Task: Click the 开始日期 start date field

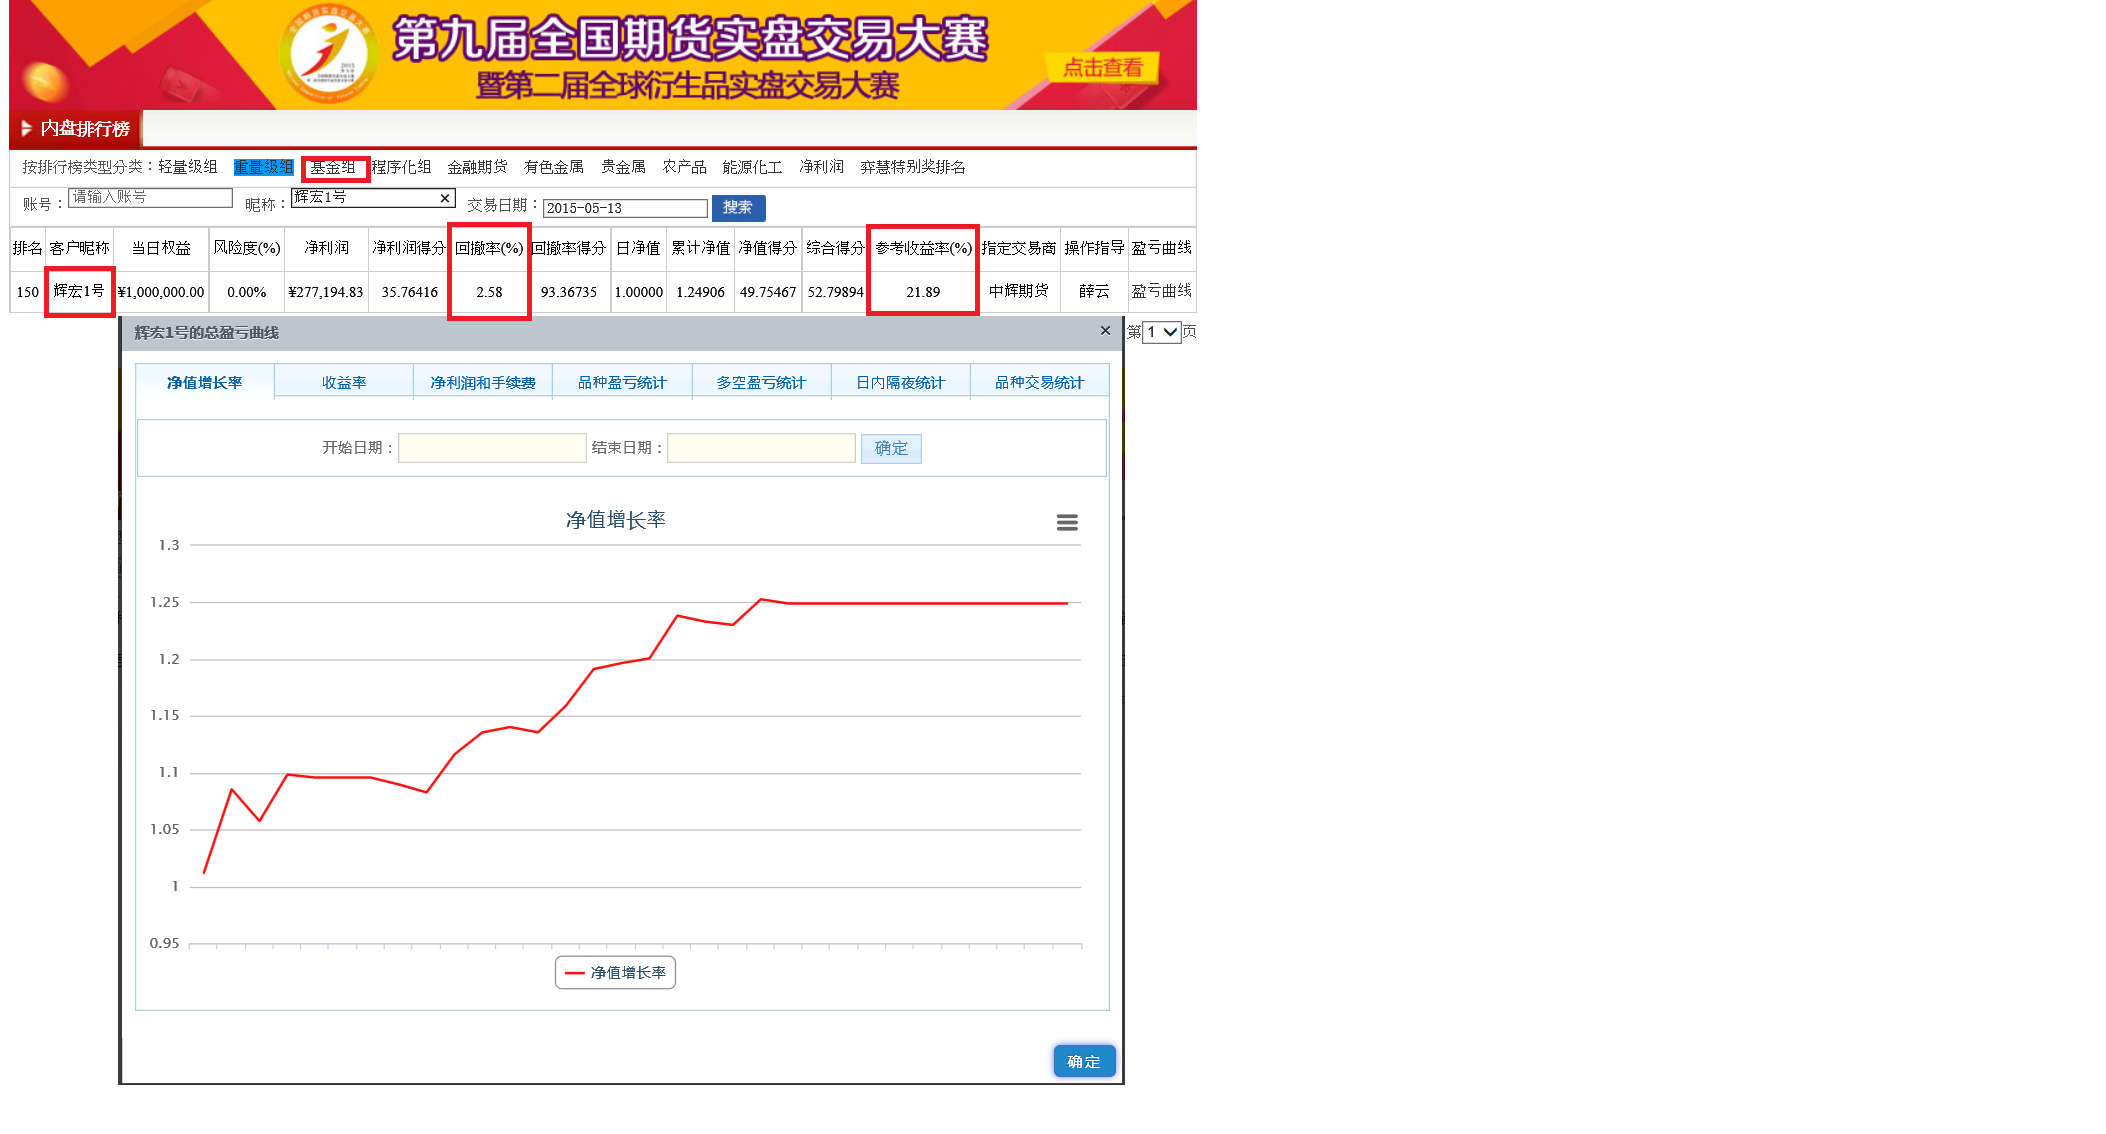Action: (492, 448)
